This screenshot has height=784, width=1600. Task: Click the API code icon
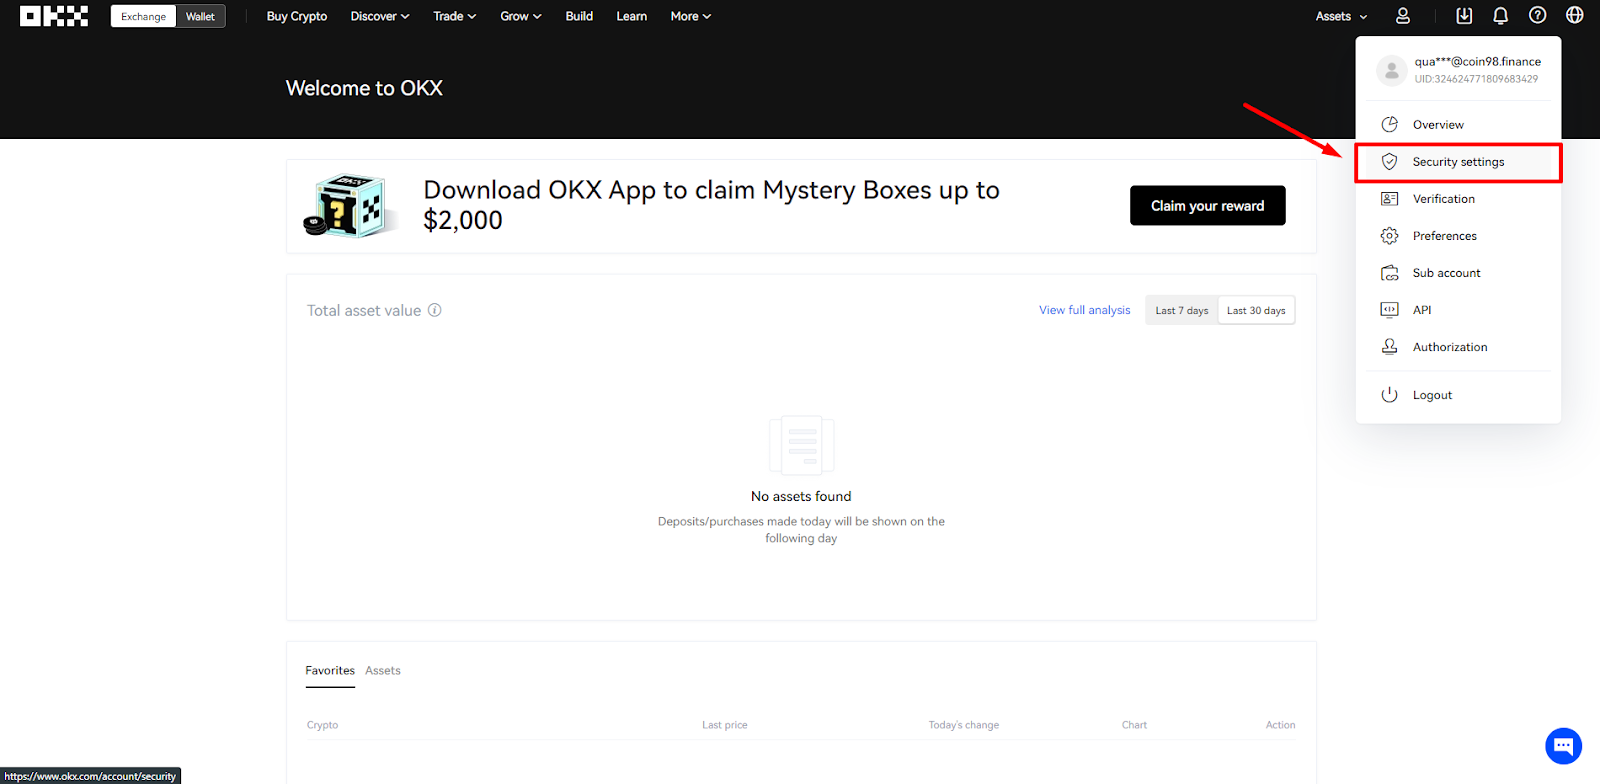coord(1389,310)
